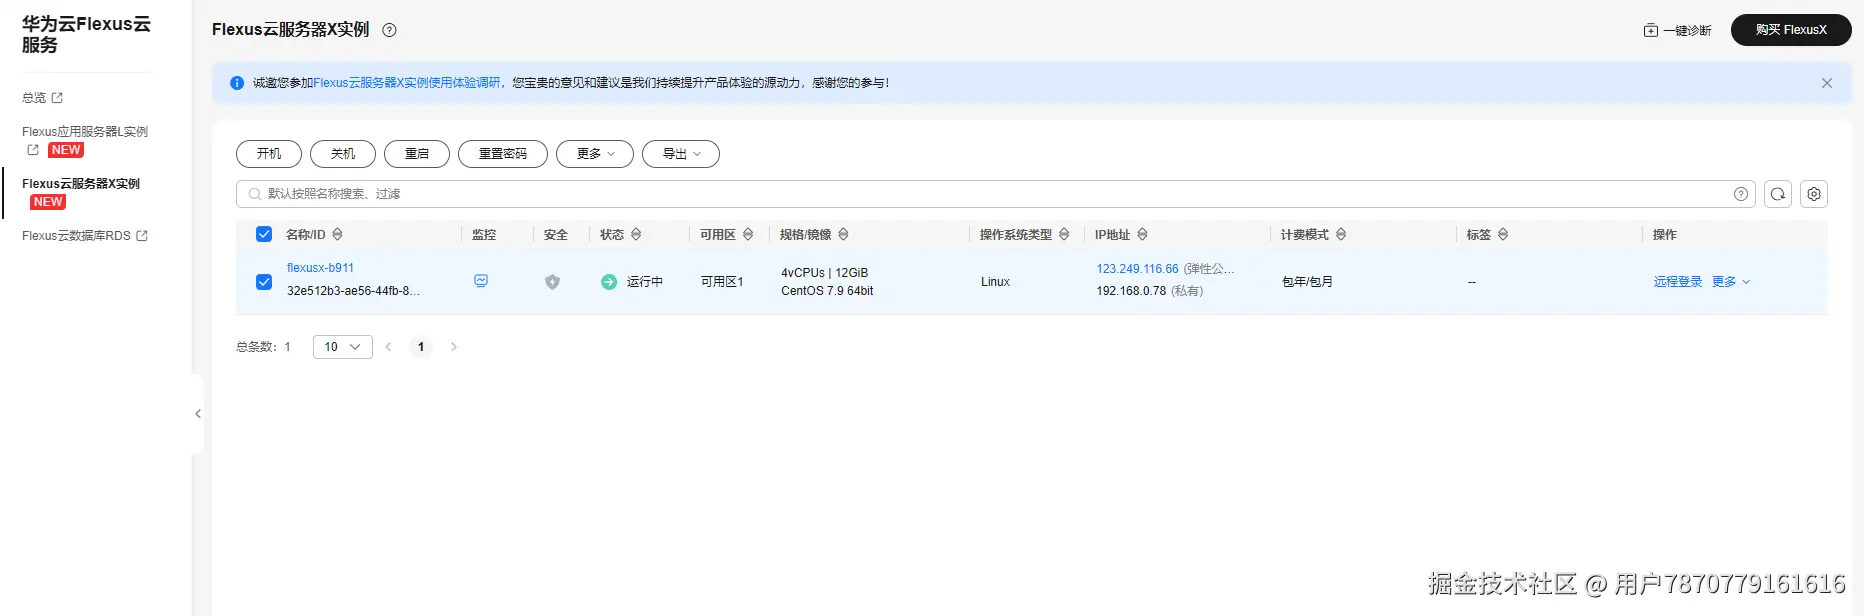
Task: Select page 1 in pagination
Action: [421, 347]
